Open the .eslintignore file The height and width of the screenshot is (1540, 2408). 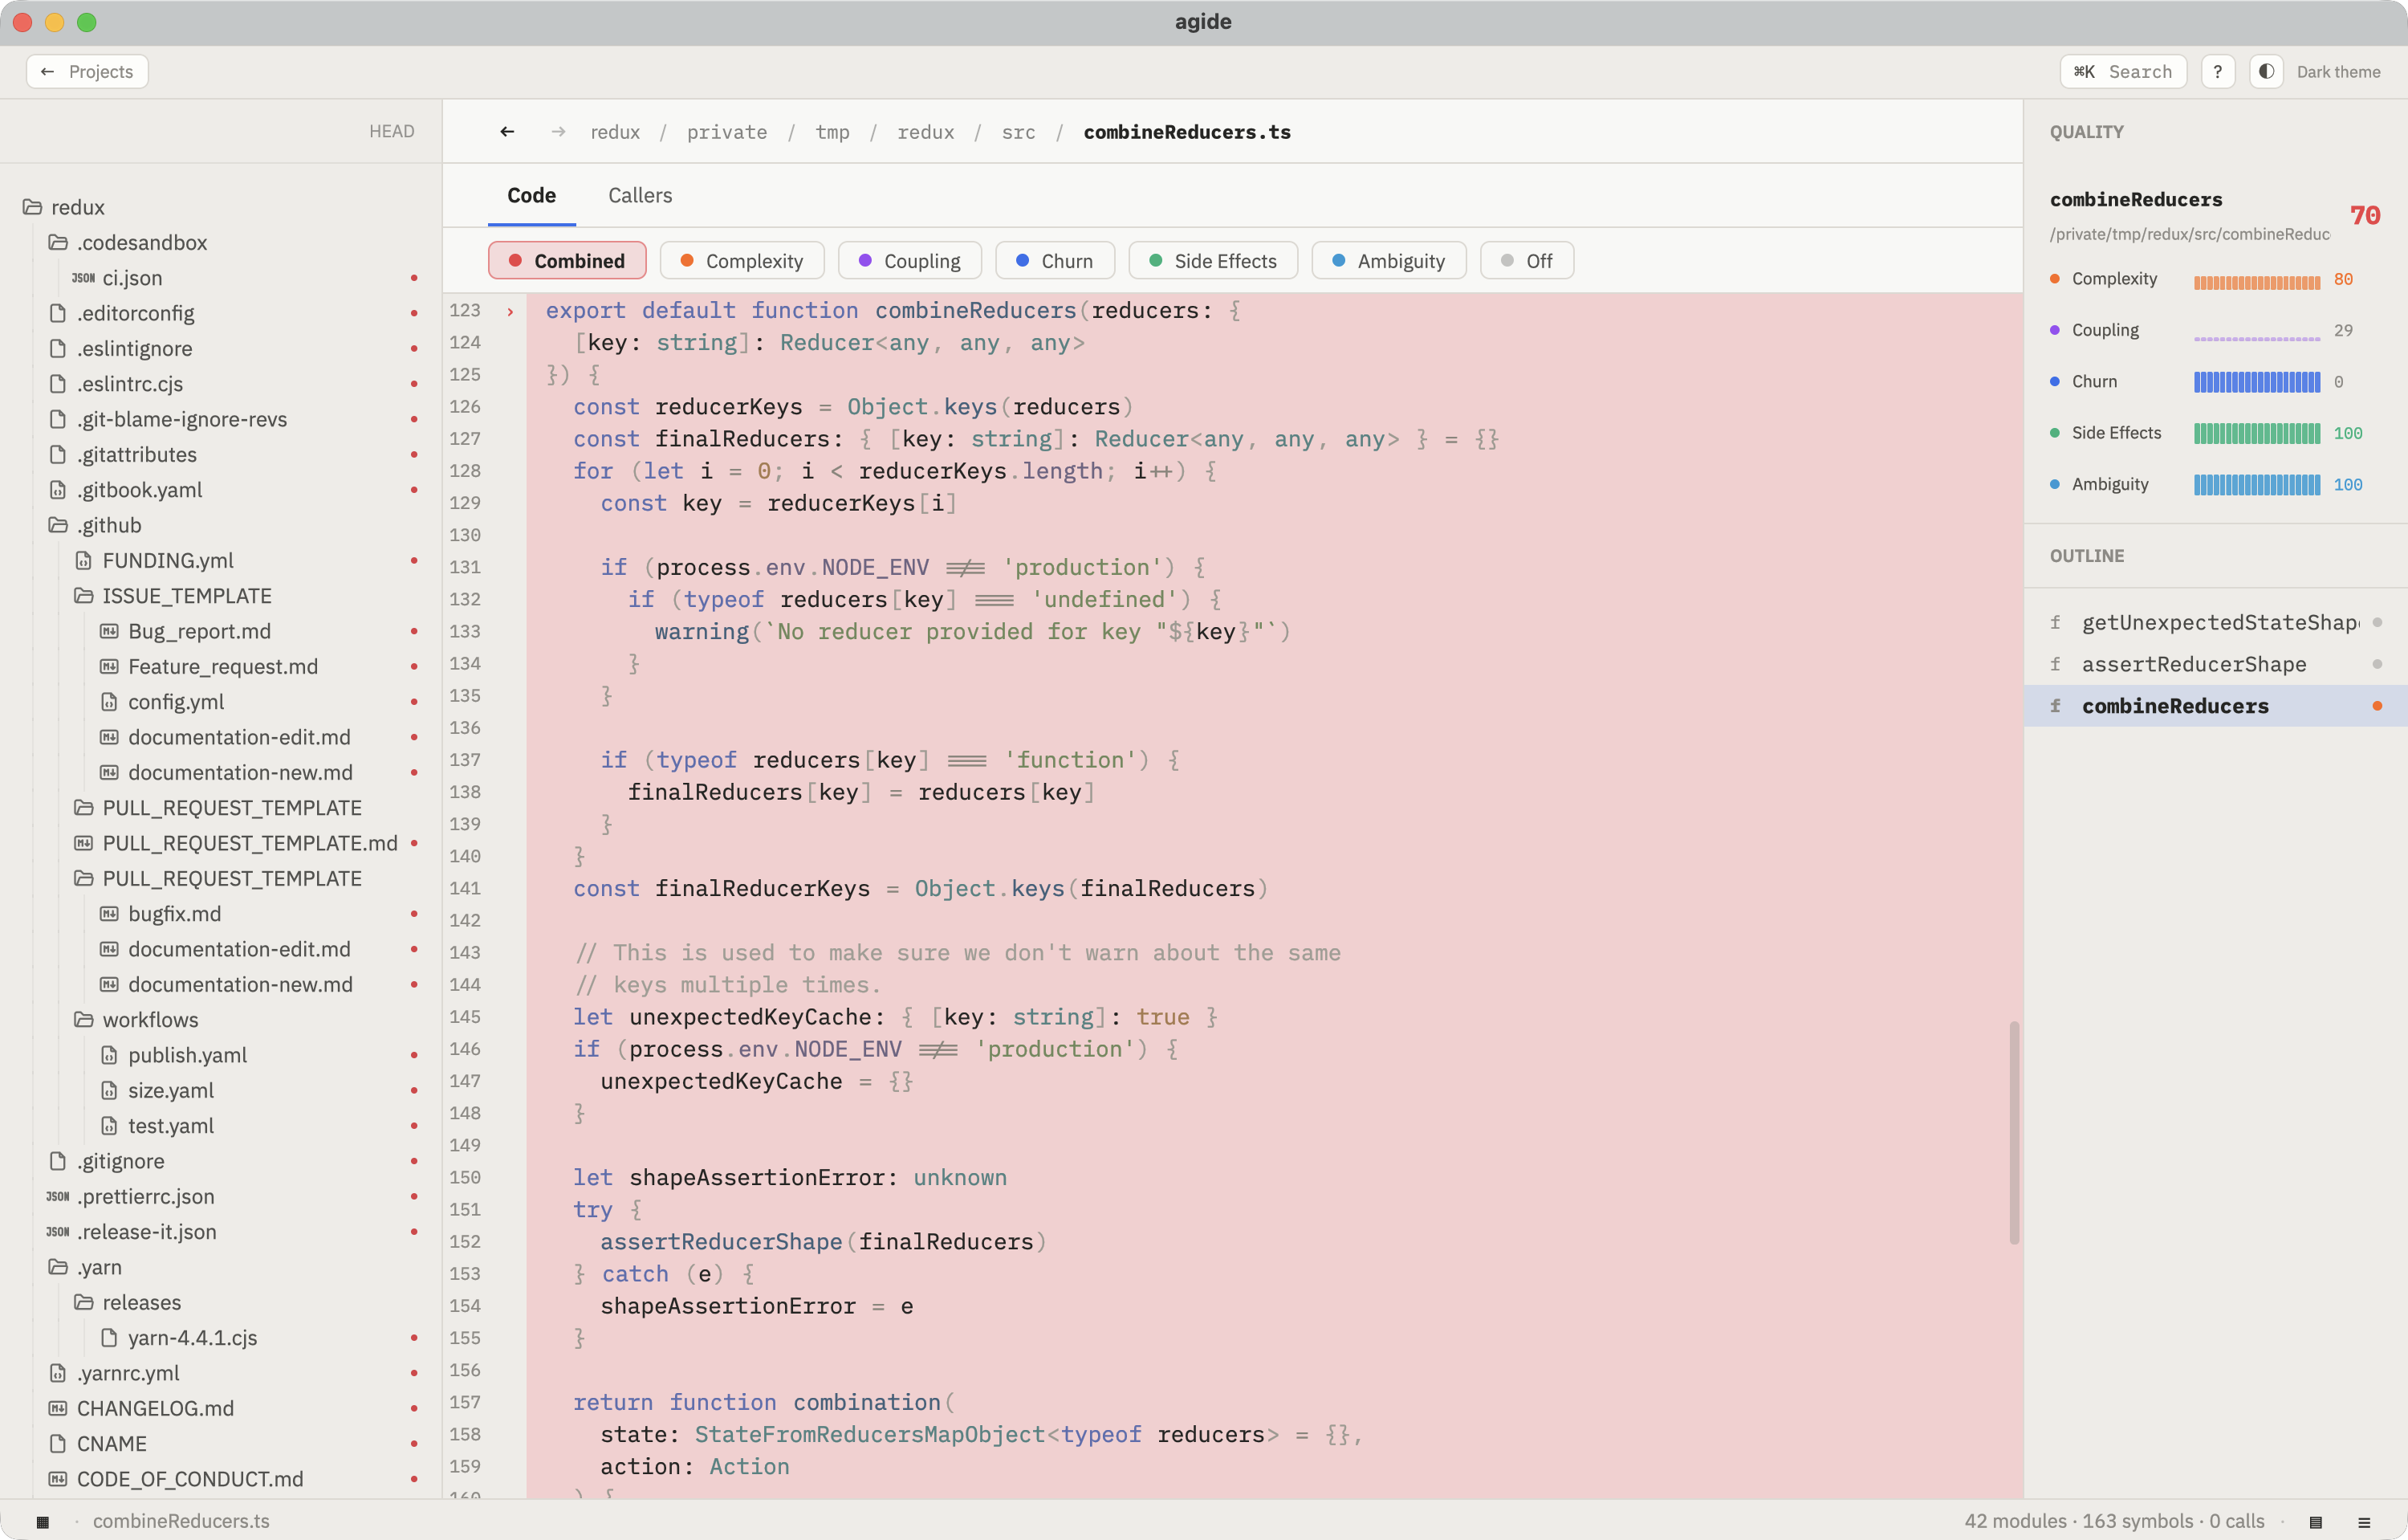point(135,349)
